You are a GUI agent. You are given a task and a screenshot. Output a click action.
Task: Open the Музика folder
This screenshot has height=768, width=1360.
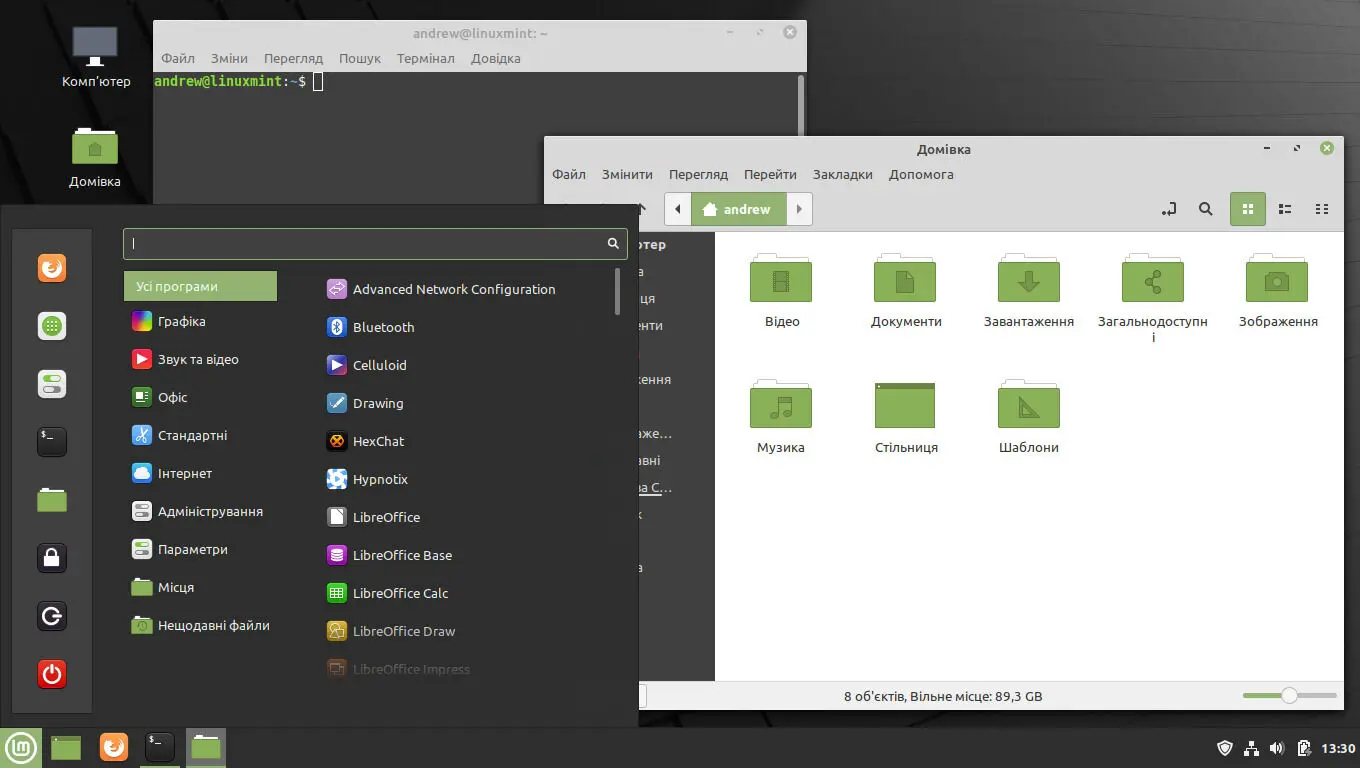pos(781,417)
